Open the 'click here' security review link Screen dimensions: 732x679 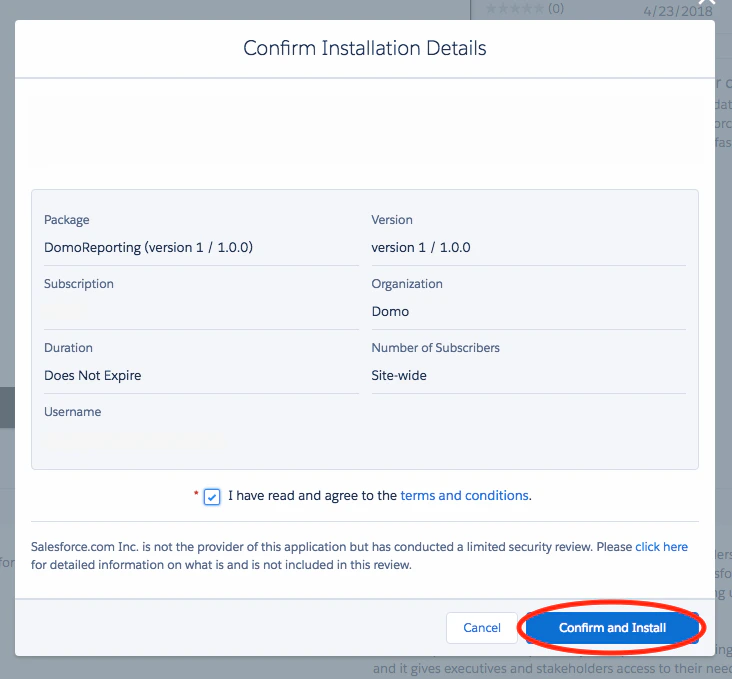[662, 547]
